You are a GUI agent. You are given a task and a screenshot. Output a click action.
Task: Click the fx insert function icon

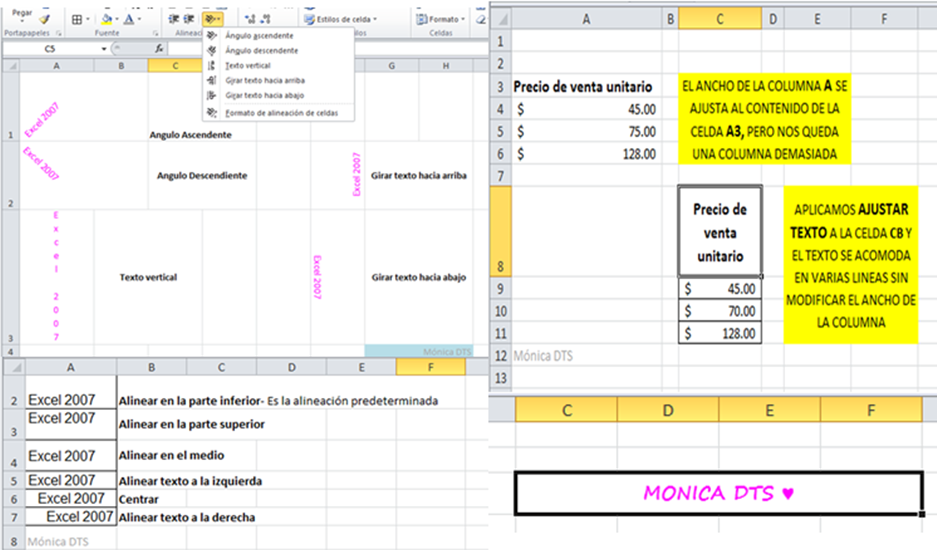coord(159,48)
